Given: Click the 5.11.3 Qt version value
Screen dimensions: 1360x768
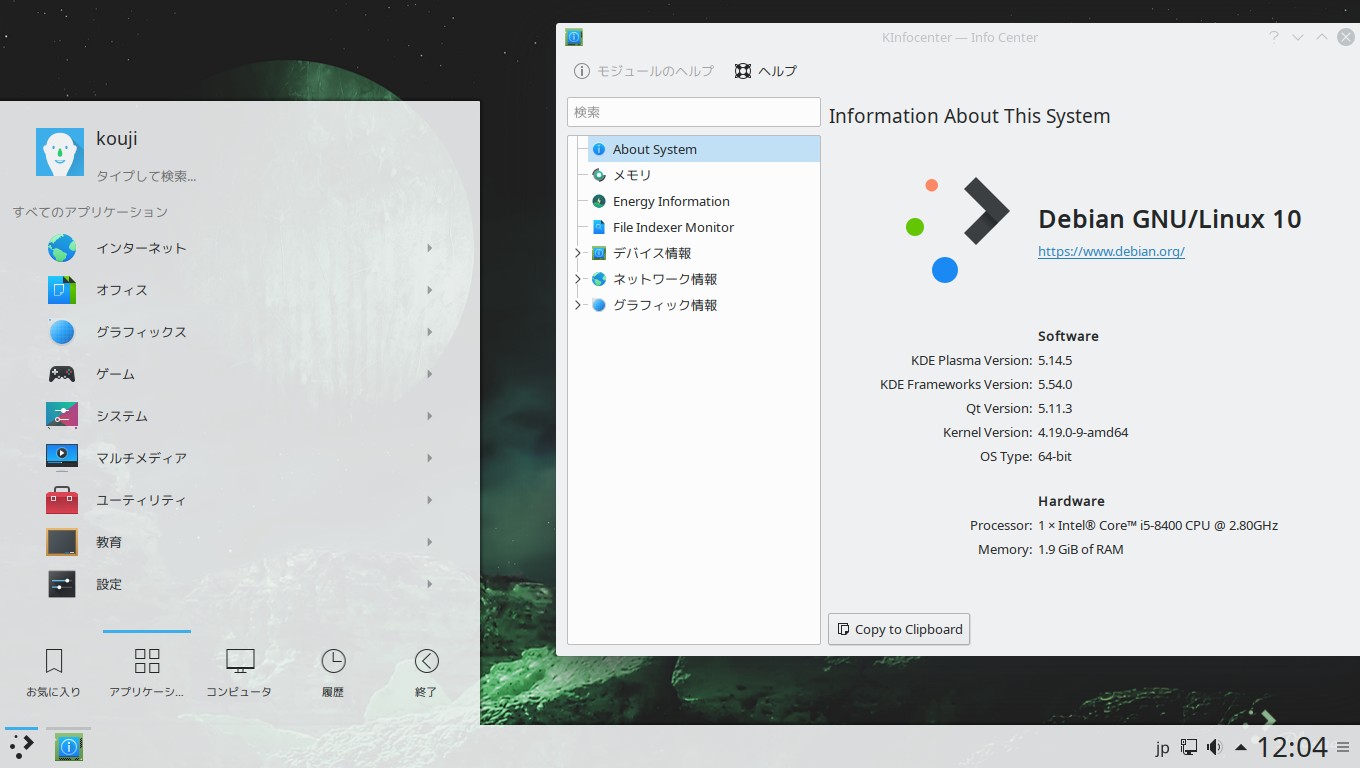Looking at the screenshot, I should [x=1055, y=408].
